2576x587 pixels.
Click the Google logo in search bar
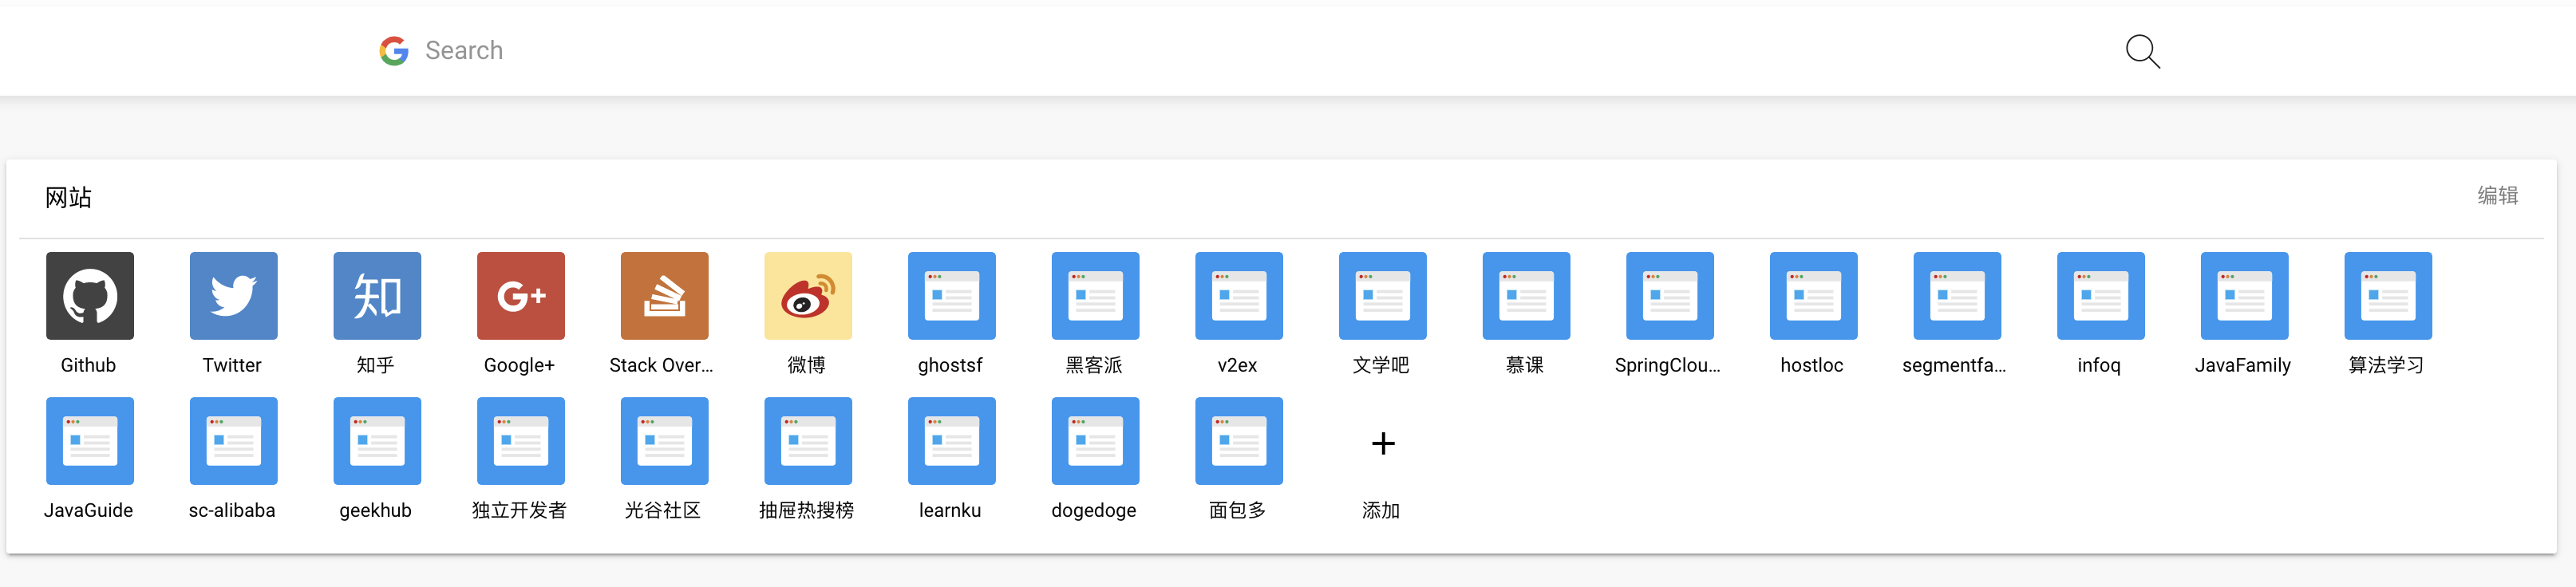pyautogui.click(x=394, y=51)
